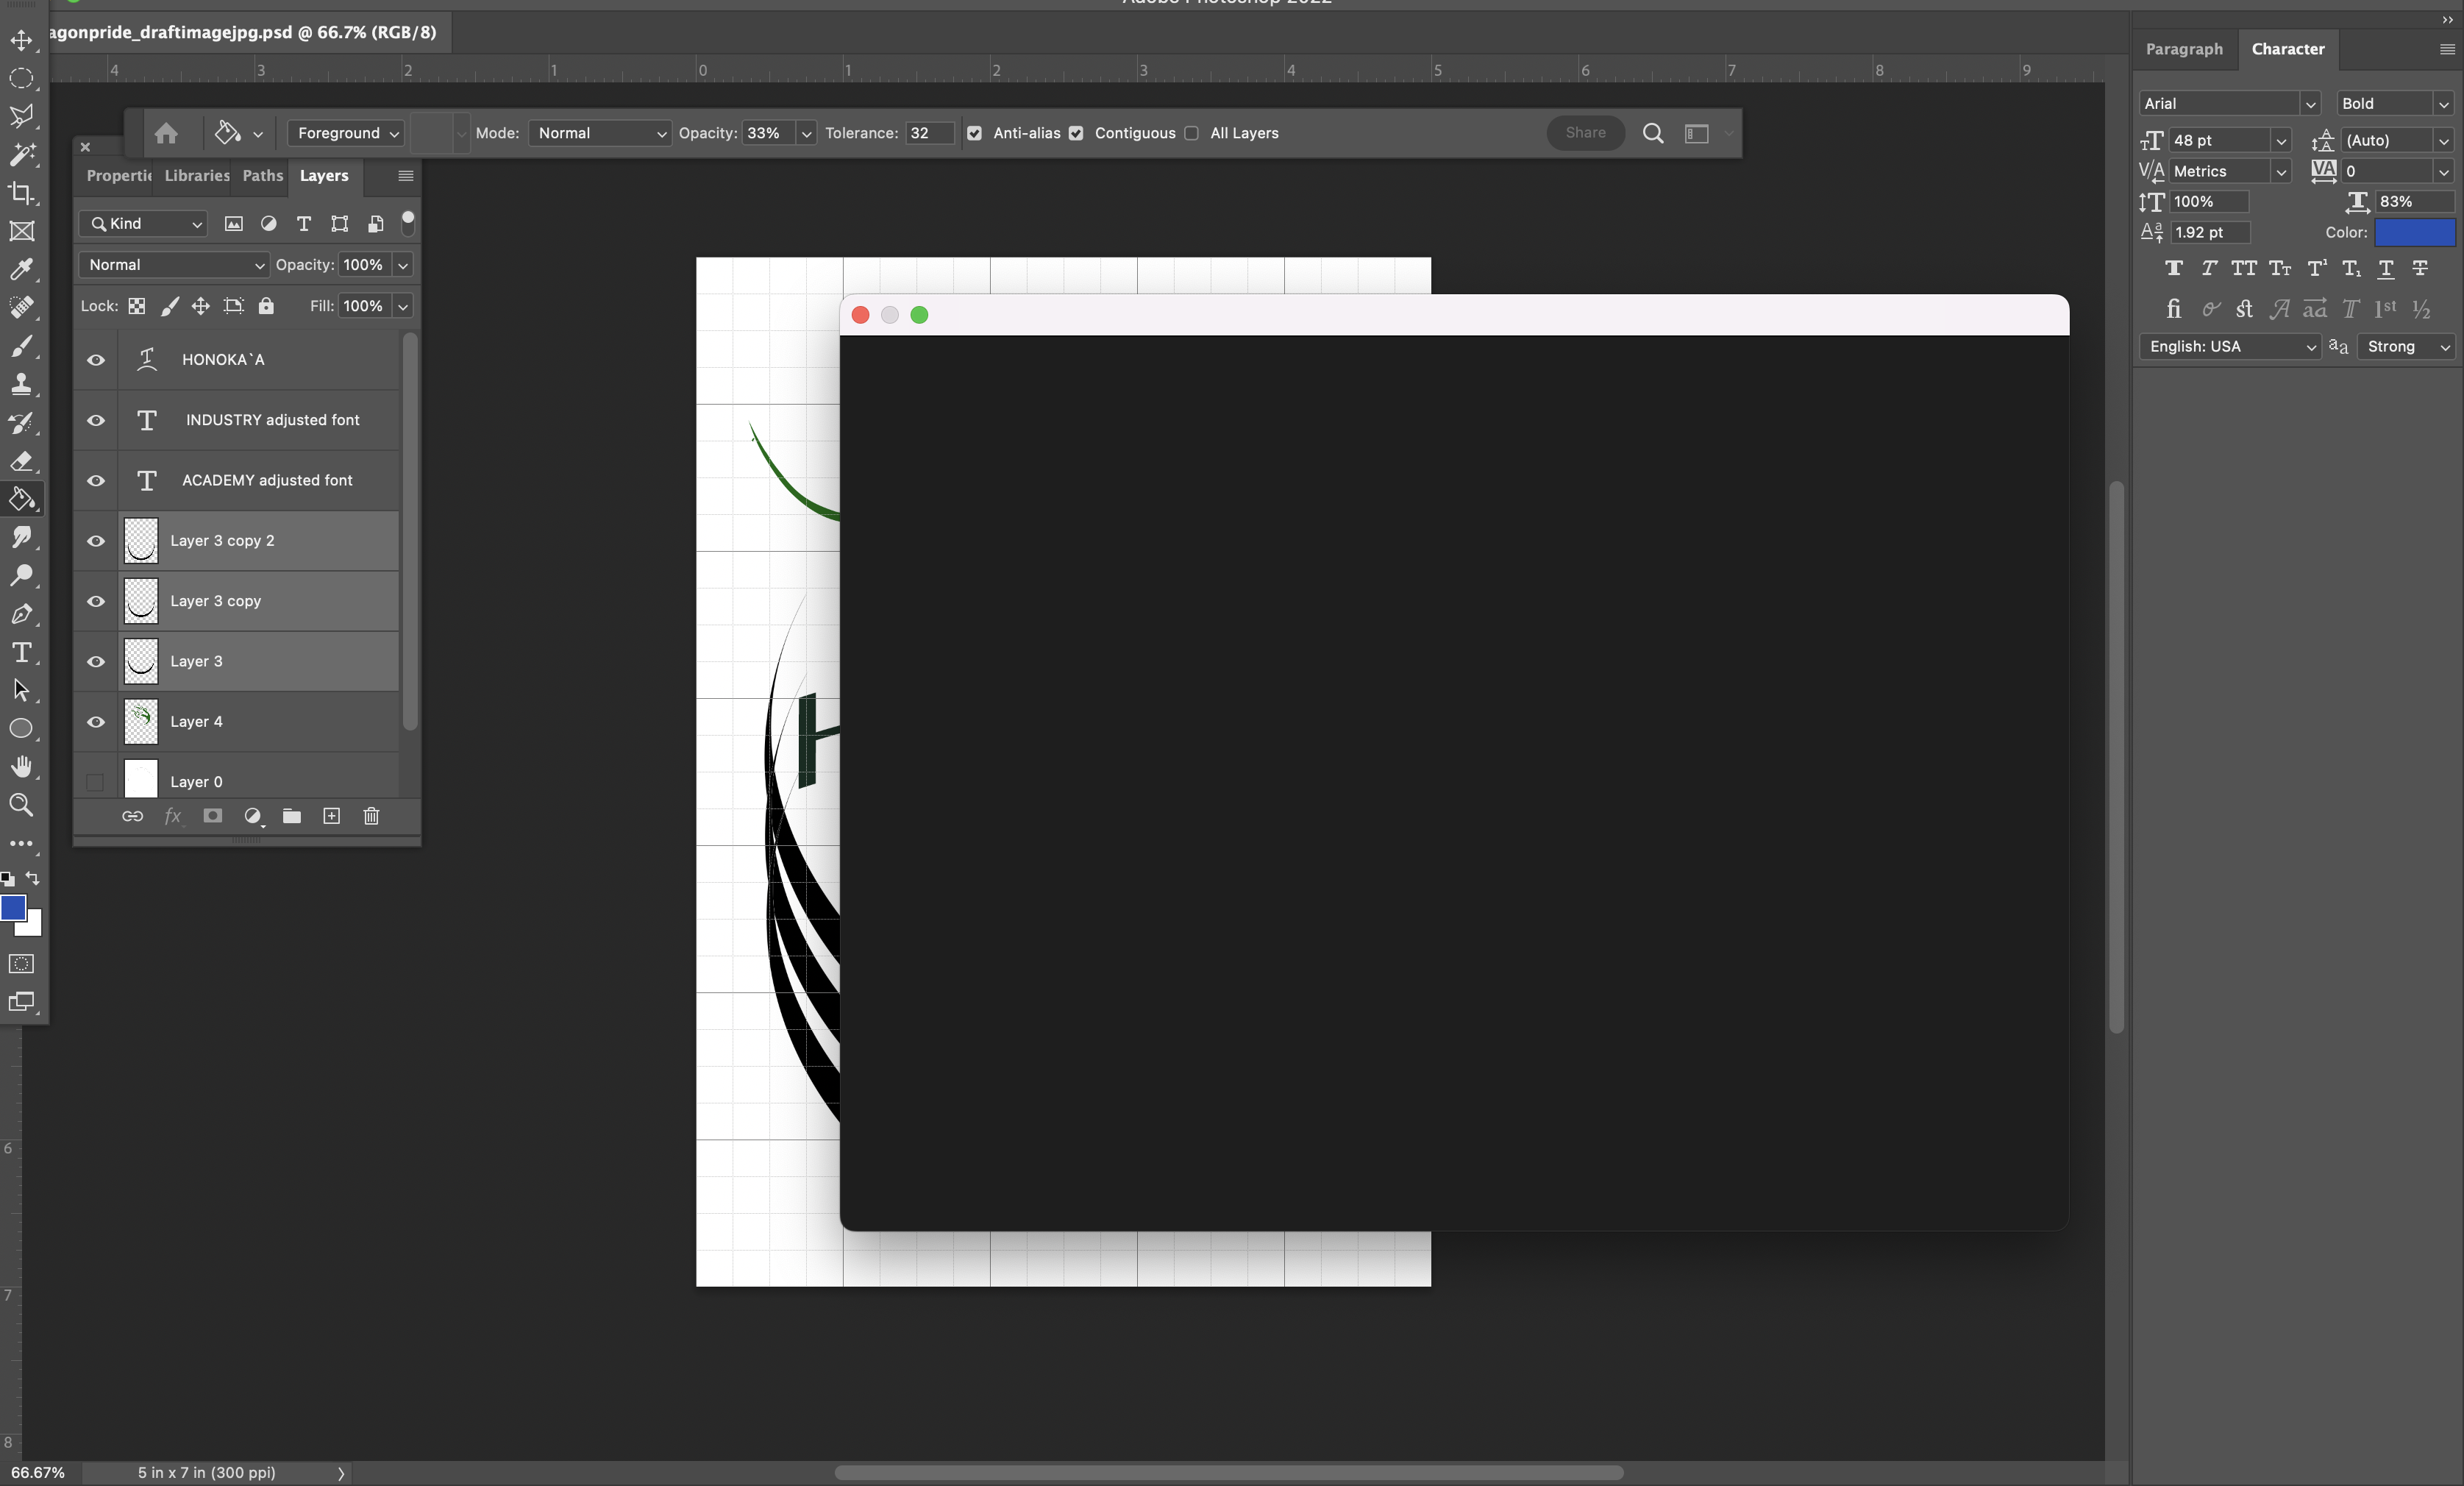Viewport: 2464px width, 1486px height.
Task: Click the Add Layer Style fx icon
Action: coord(172,815)
